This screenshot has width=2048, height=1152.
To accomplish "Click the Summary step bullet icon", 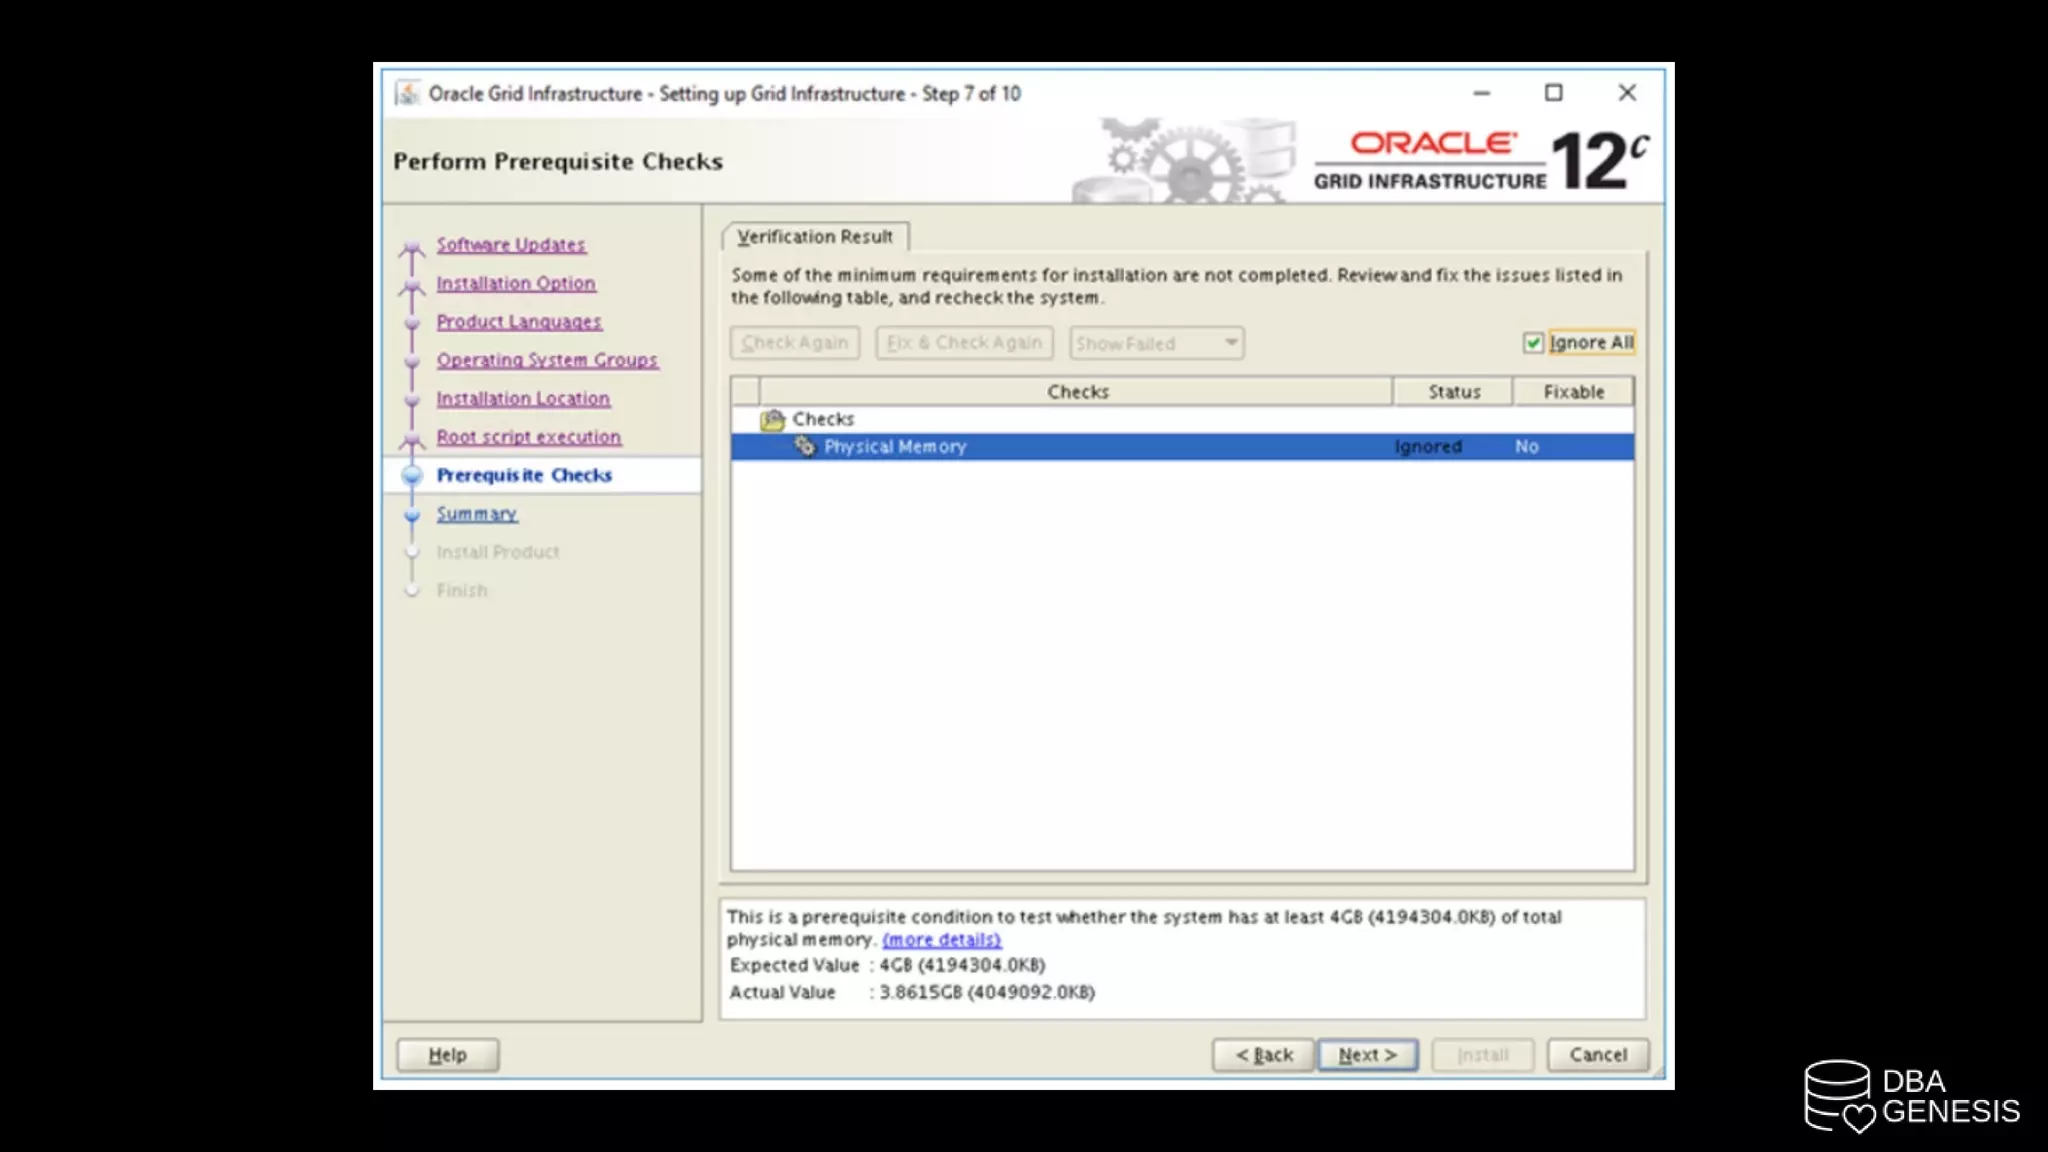I will pyautogui.click(x=412, y=514).
